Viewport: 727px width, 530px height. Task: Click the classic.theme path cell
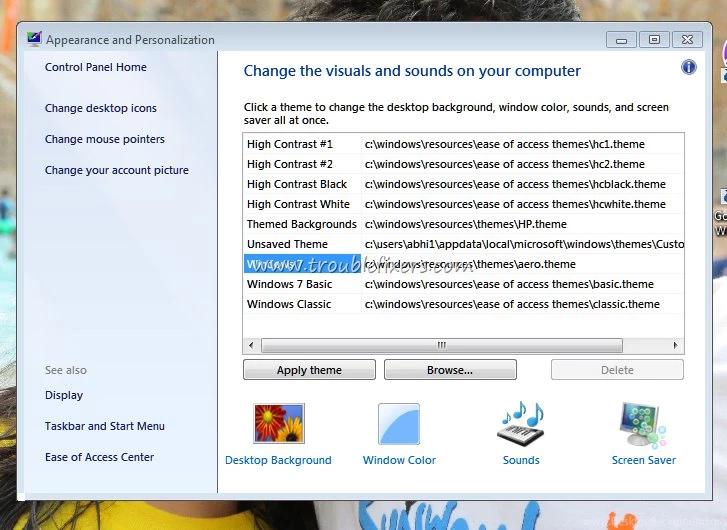pos(512,304)
